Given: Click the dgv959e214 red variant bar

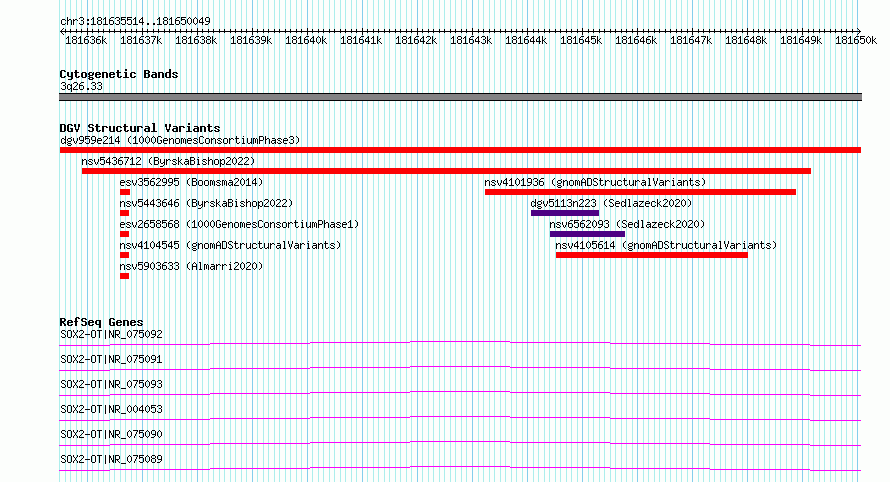Looking at the screenshot, I should tap(460, 150).
